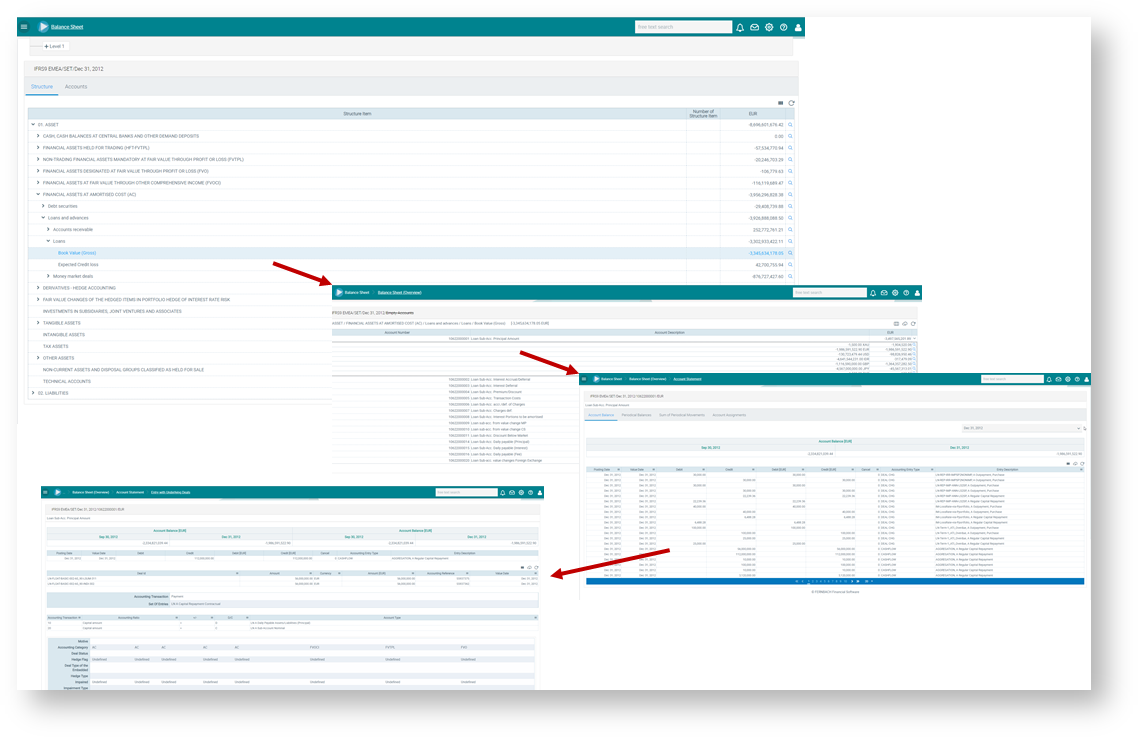1139x738 pixels.
Task: Open the user profile icon in main header
Action: pyautogui.click(x=798, y=27)
